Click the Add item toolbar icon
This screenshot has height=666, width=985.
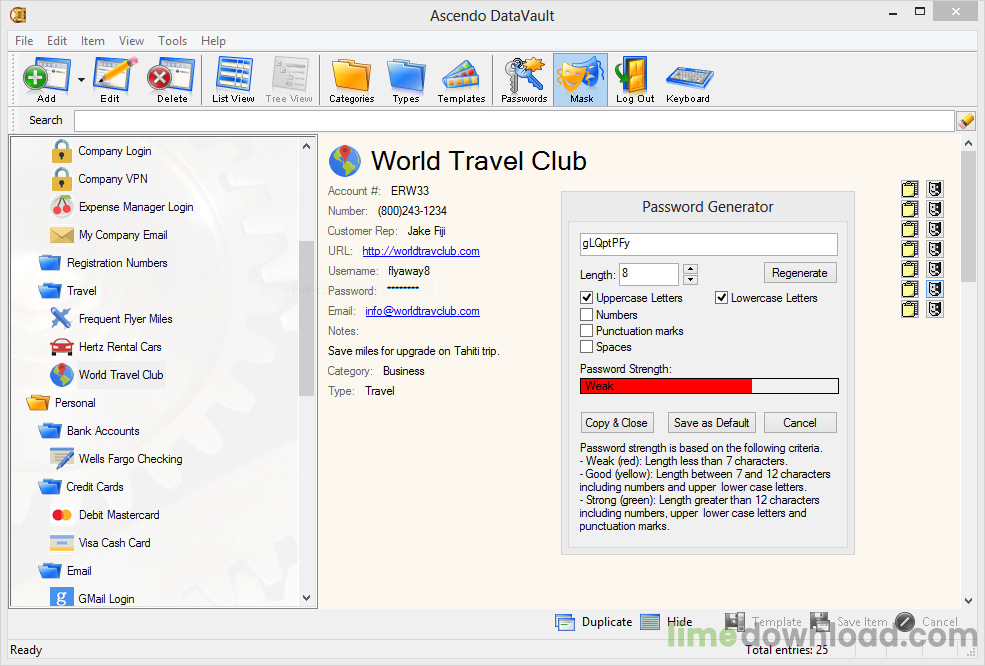(46, 80)
